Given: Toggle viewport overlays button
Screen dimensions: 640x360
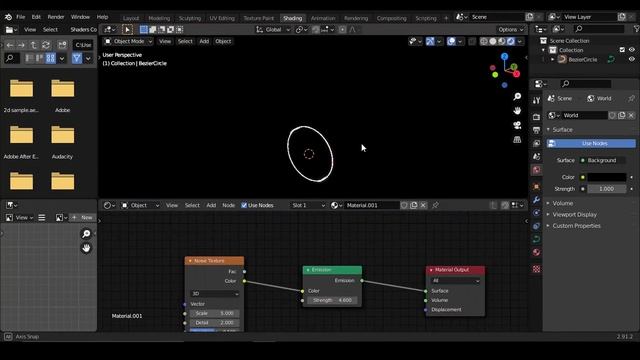Looking at the screenshot, I should [451, 41].
